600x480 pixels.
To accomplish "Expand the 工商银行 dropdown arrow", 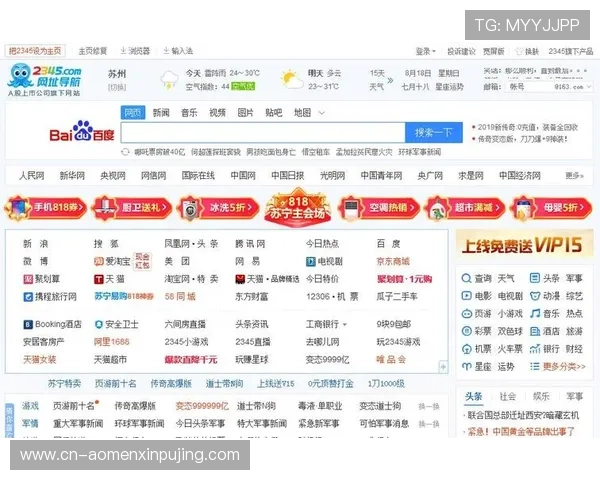I will 345,325.
